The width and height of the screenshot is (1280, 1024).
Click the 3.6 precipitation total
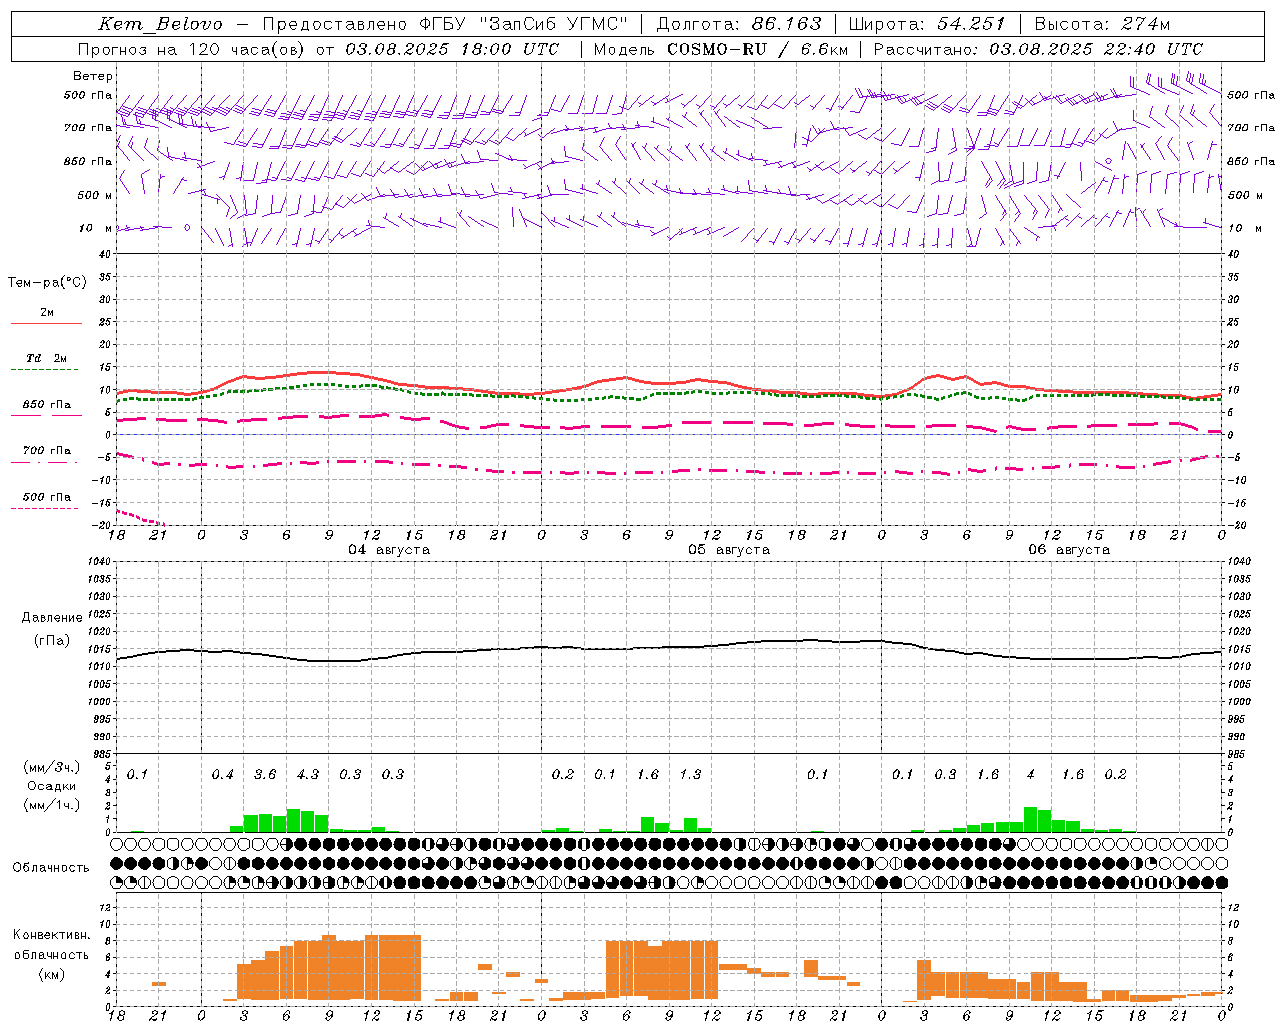tap(265, 774)
